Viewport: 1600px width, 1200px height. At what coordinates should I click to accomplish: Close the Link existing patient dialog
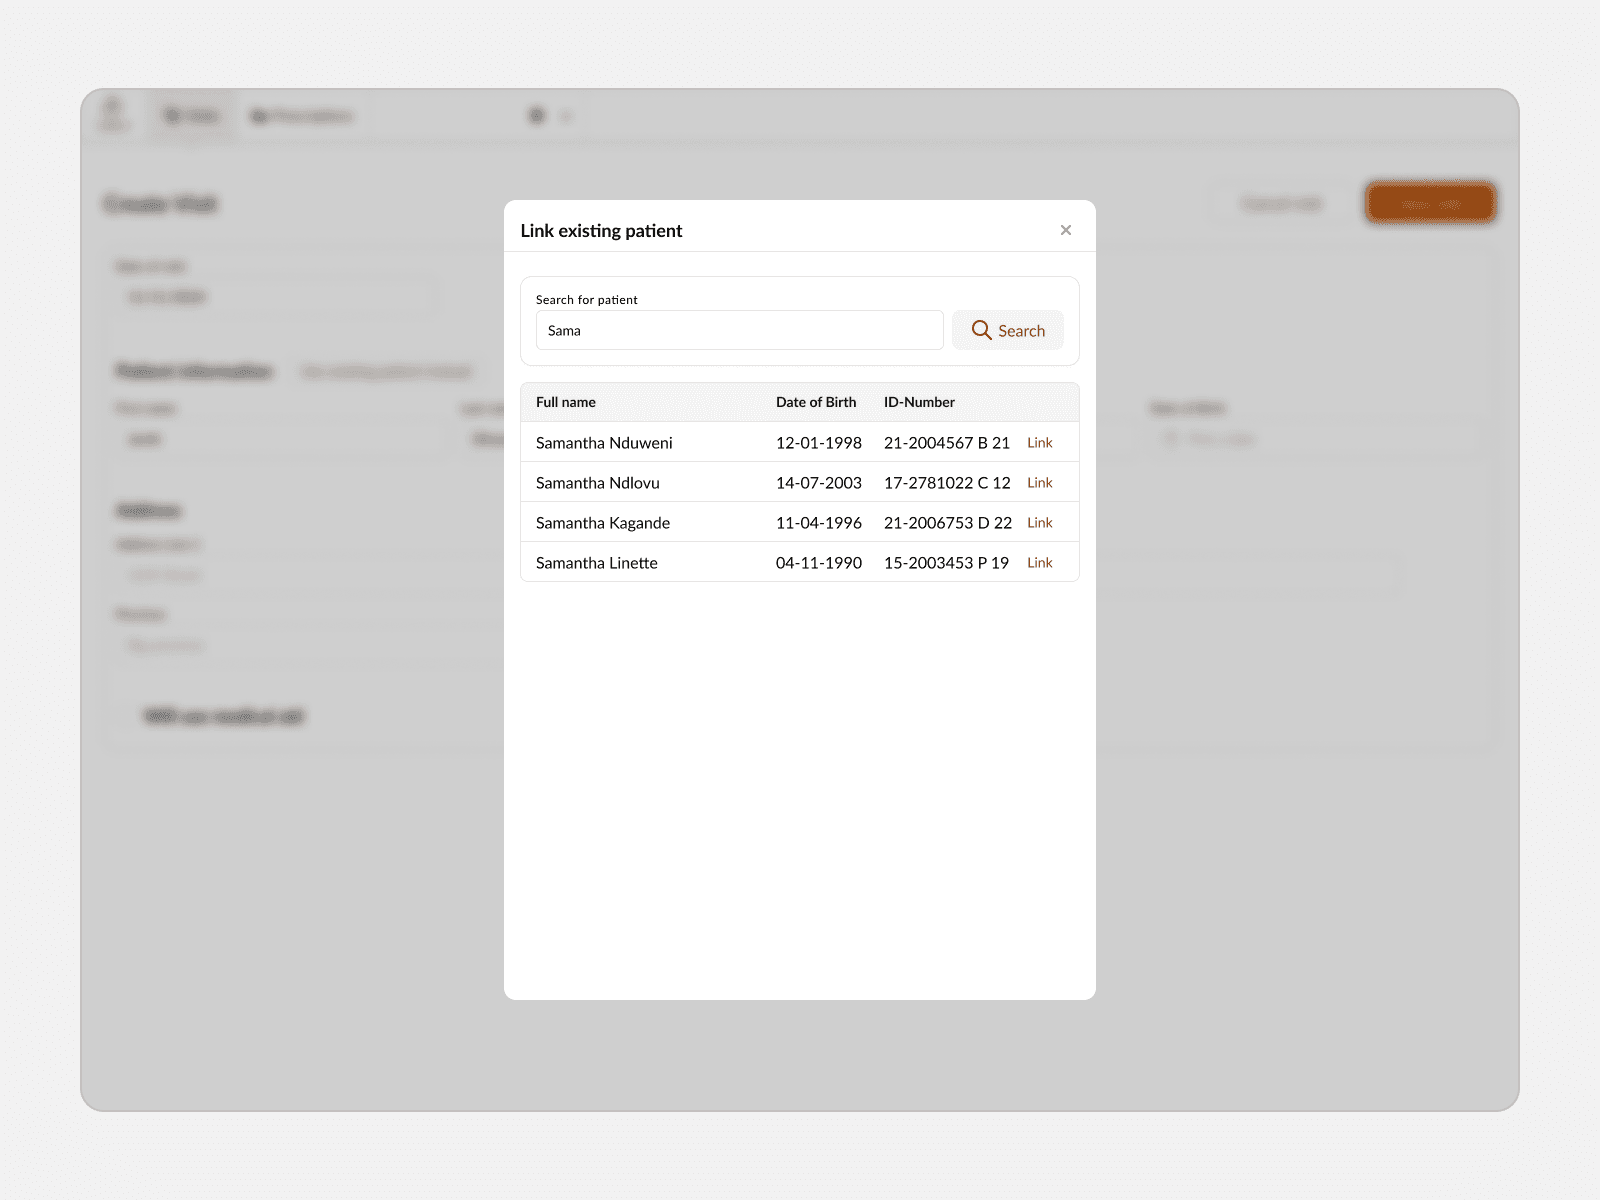click(x=1066, y=230)
